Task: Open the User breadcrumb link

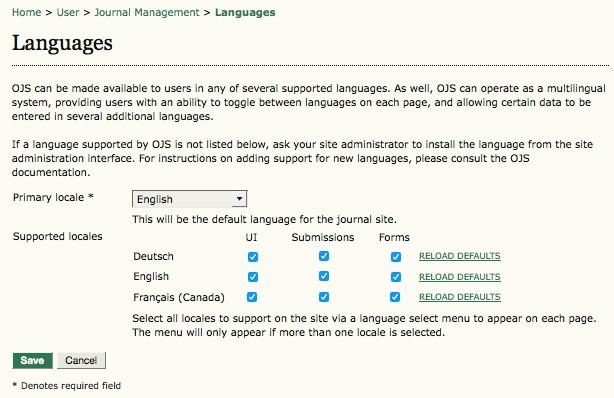Action: click(x=68, y=13)
